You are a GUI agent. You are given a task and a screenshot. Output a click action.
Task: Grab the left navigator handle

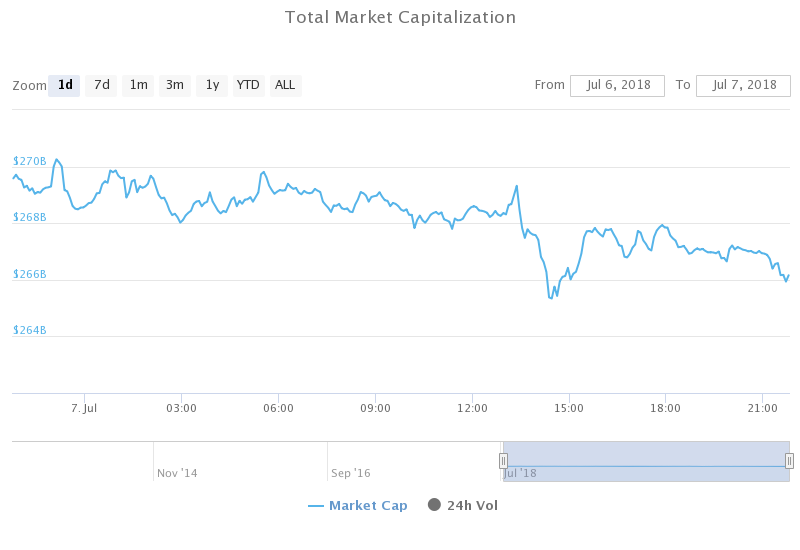point(503,461)
